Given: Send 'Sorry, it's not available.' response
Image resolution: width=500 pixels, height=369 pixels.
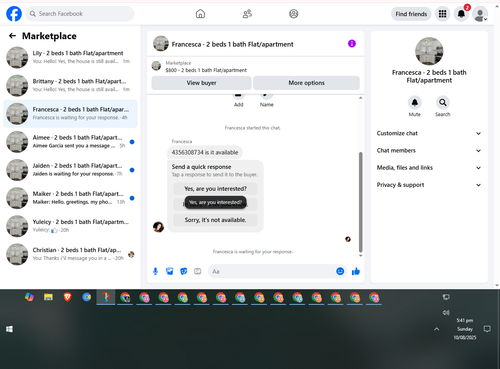Looking at the screenshot, I should point(215,220).
